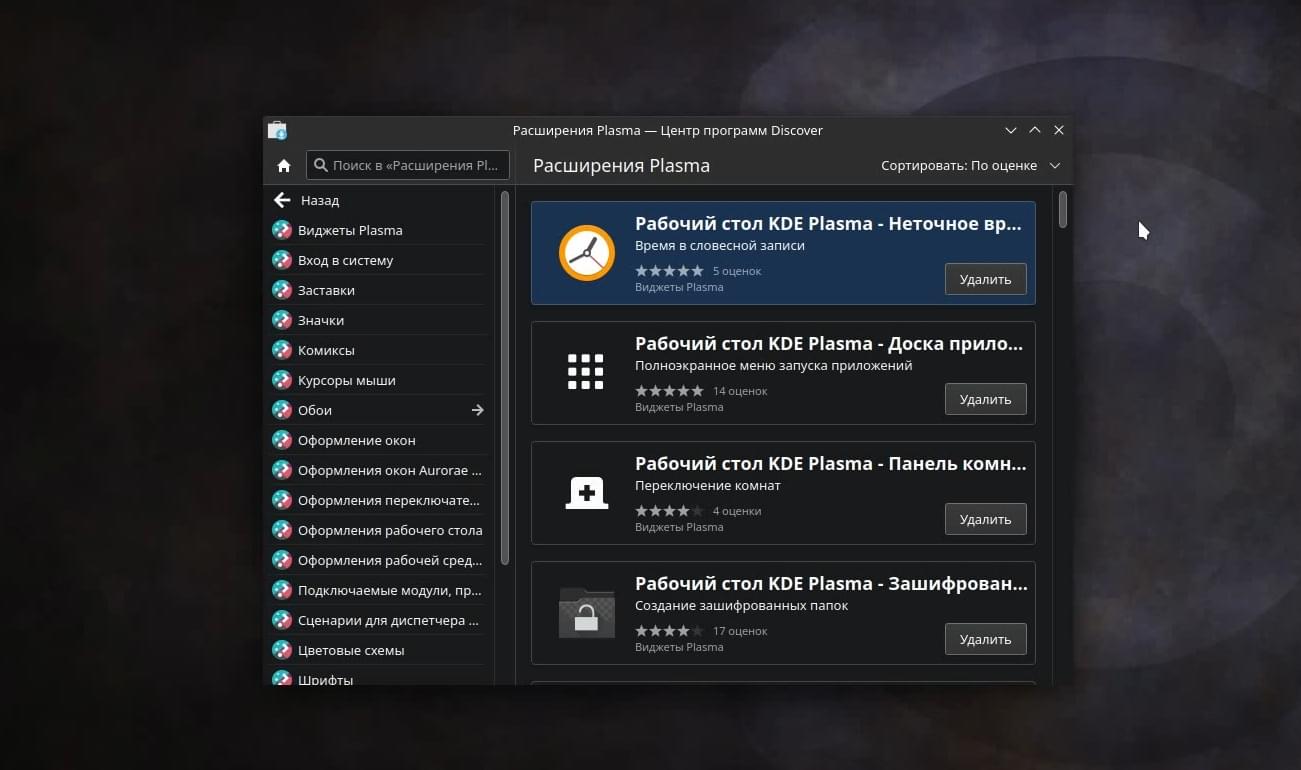Select Значки category

pyautogui.click(x=378, y=320)
